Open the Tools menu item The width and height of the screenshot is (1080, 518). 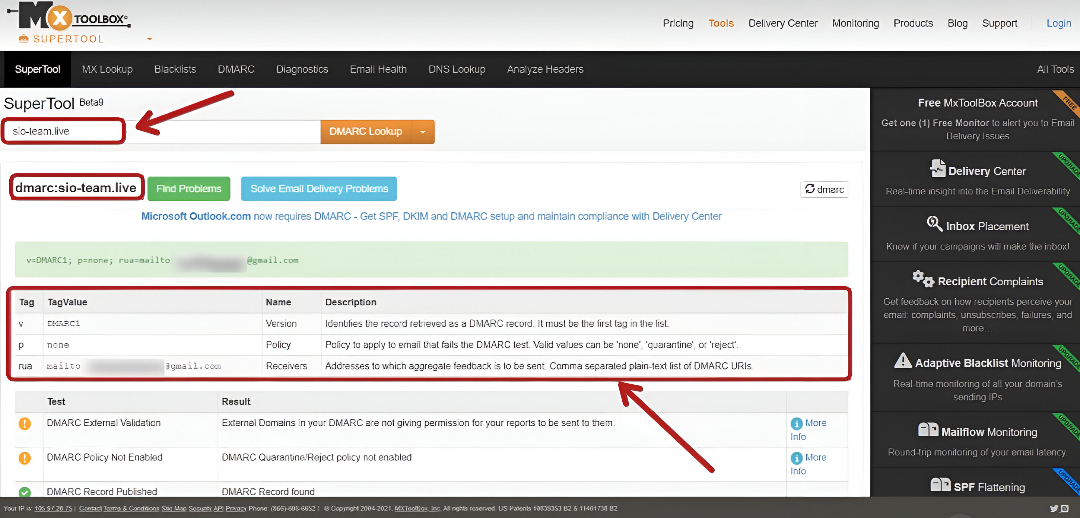pyautogui.click(x=721, y=23)
